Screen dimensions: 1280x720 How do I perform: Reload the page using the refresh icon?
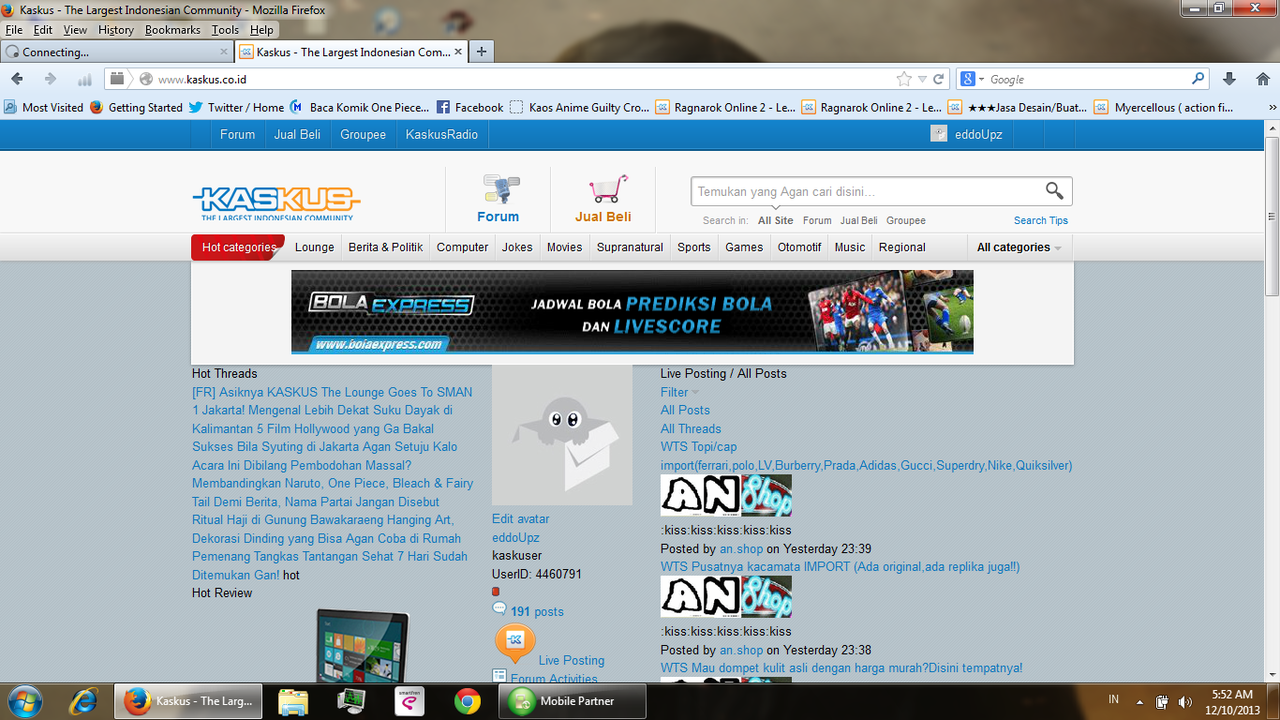point(939,79)
